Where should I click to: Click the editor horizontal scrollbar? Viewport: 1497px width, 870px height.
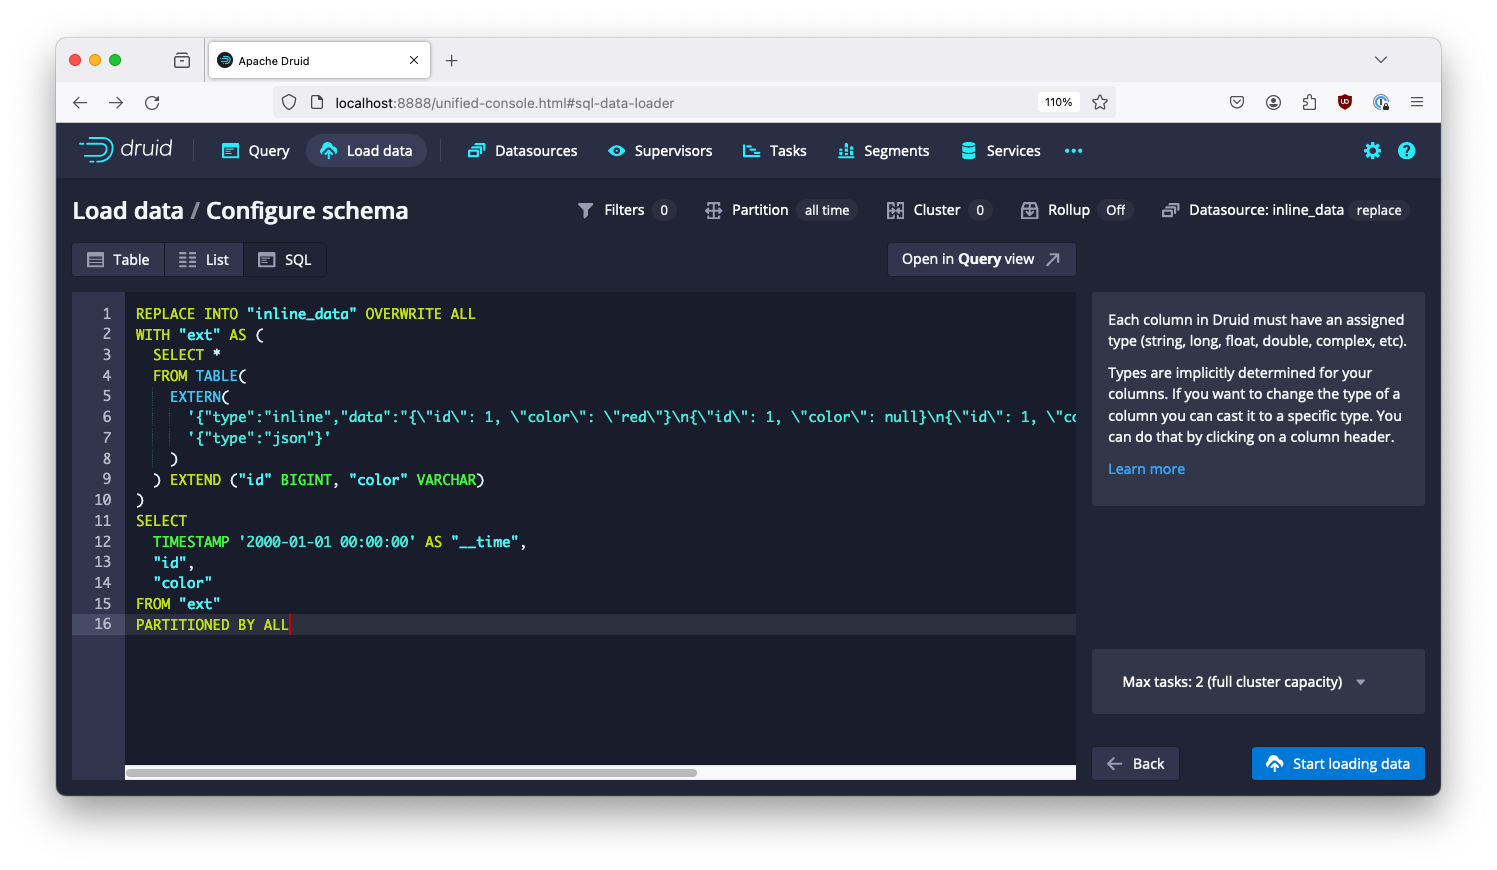point(411,773)
